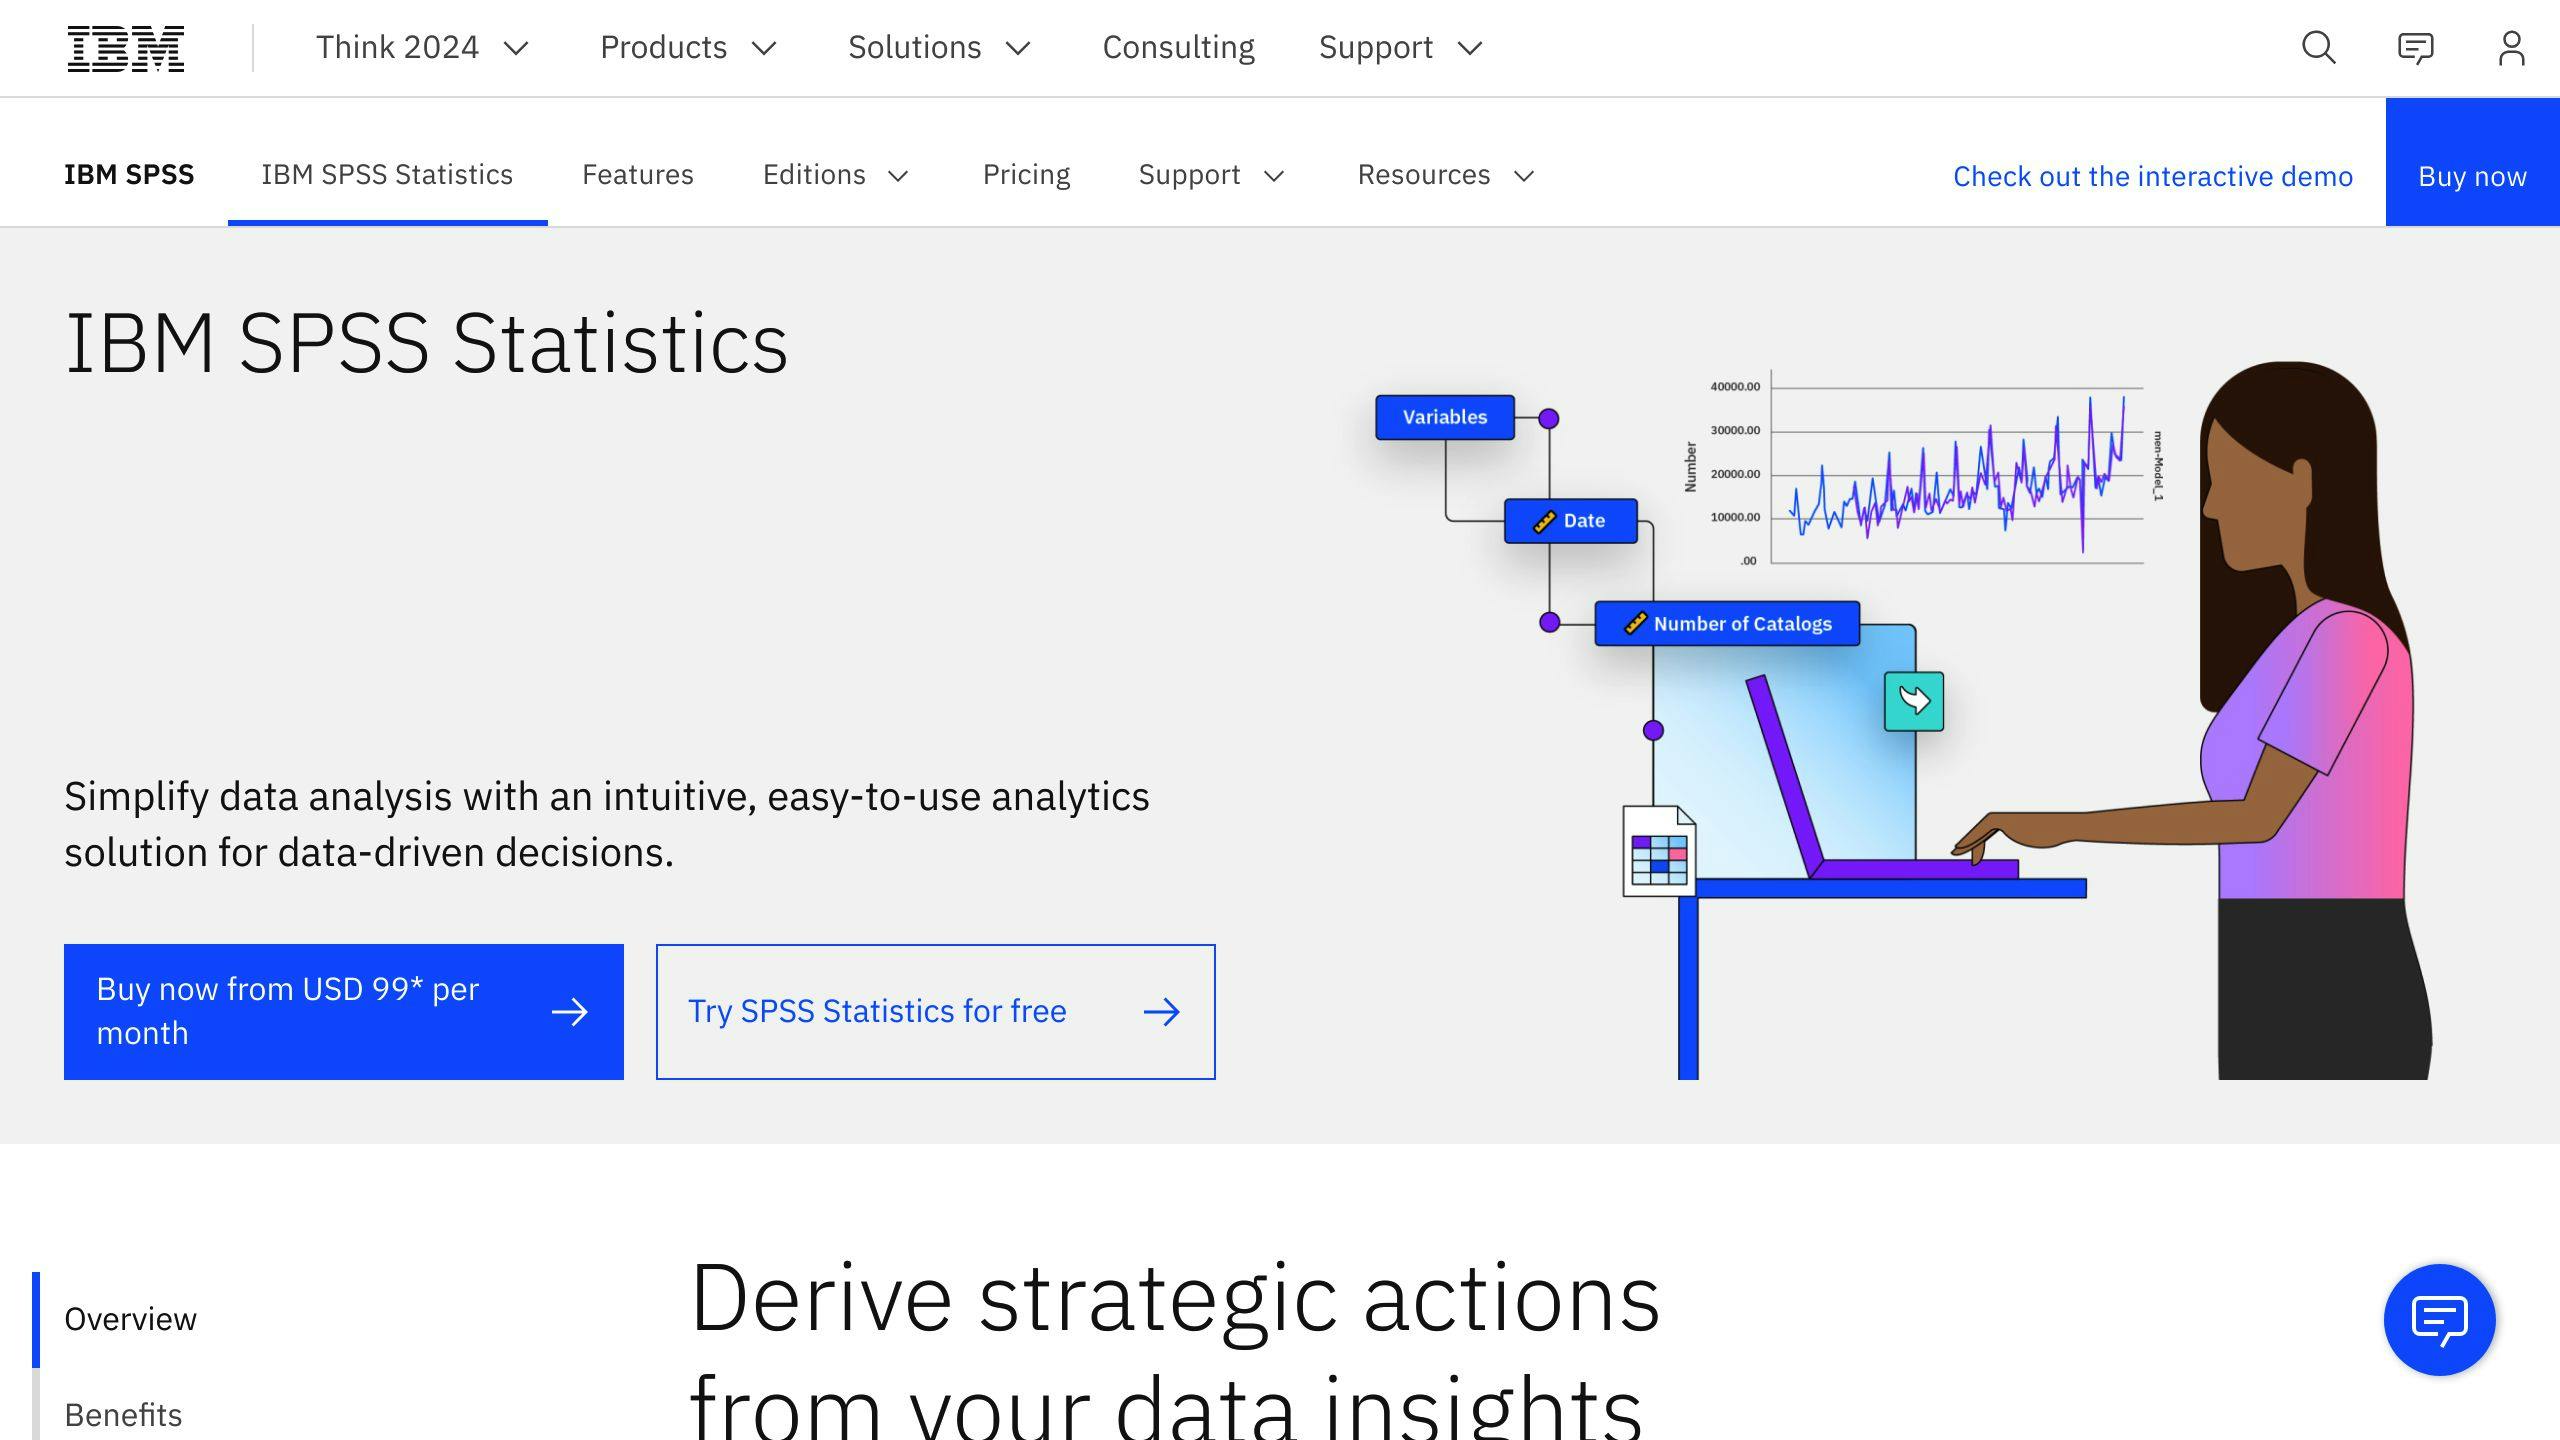Check out the interactive demo link
Viewport: 2560px width, 1440px height.
click(x=2153, y=176)
